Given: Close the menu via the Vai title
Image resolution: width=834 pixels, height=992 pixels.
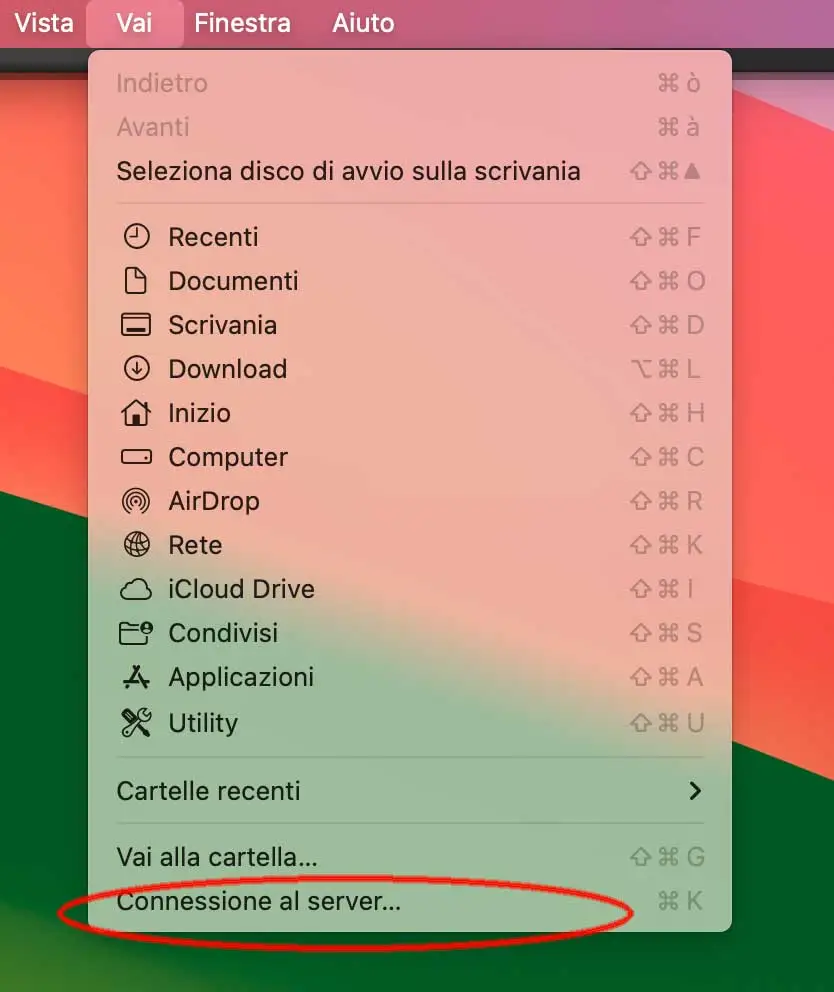Looking at the screenshot, I should pyautogui.click(x=134, y=23).
